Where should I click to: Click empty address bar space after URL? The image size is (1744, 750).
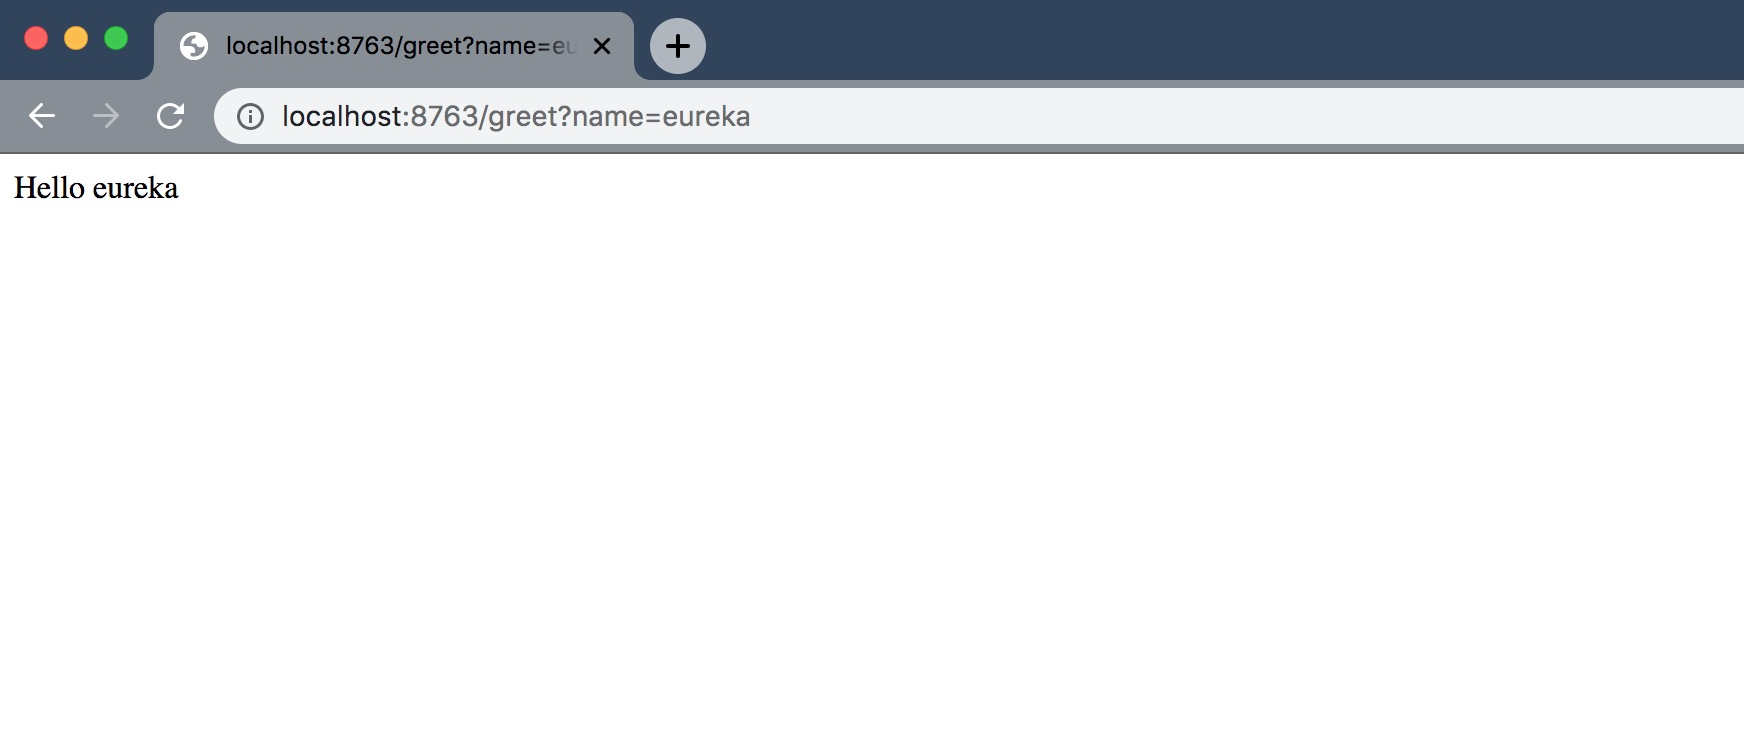[1240, 117]
